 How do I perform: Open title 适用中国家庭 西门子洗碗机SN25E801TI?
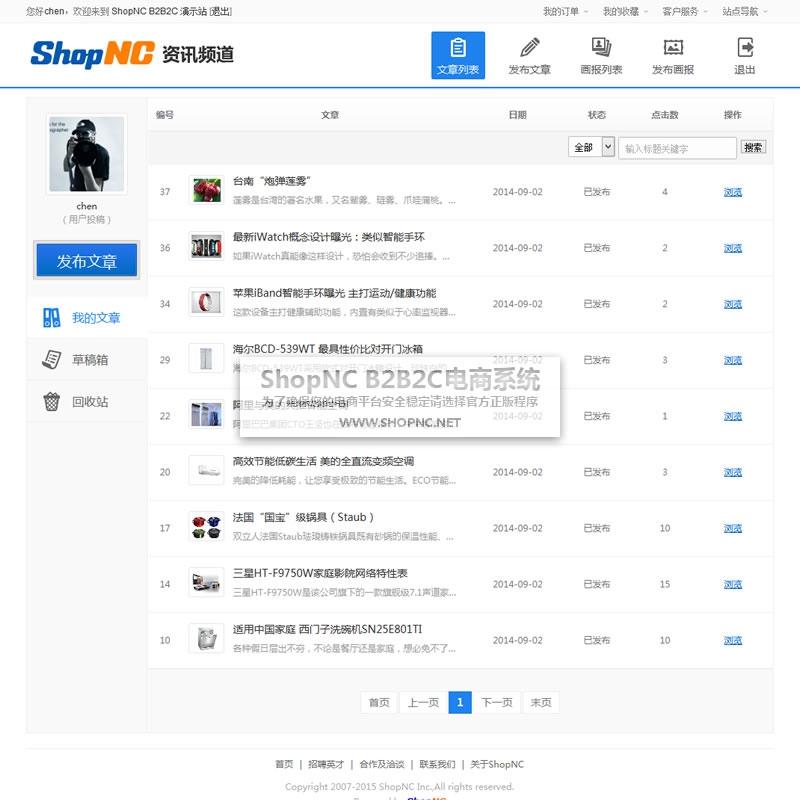coord(327,630)
